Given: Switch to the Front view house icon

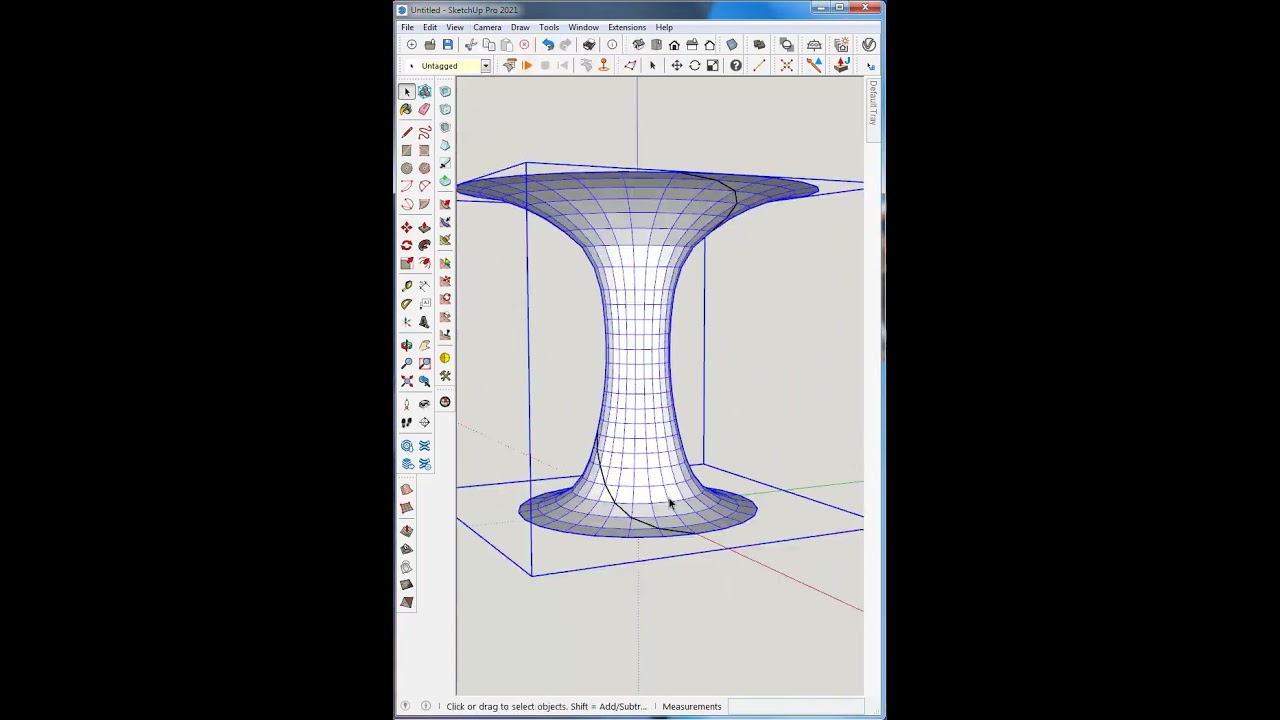Looking at the screenshot, I should click(674, 45).
